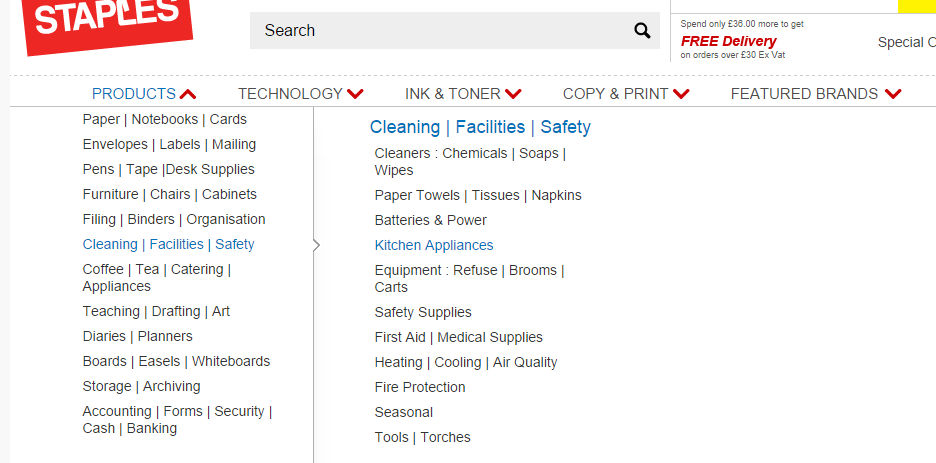
Task: Open Kitchen Appliances link
Action: tap(434, 245)
